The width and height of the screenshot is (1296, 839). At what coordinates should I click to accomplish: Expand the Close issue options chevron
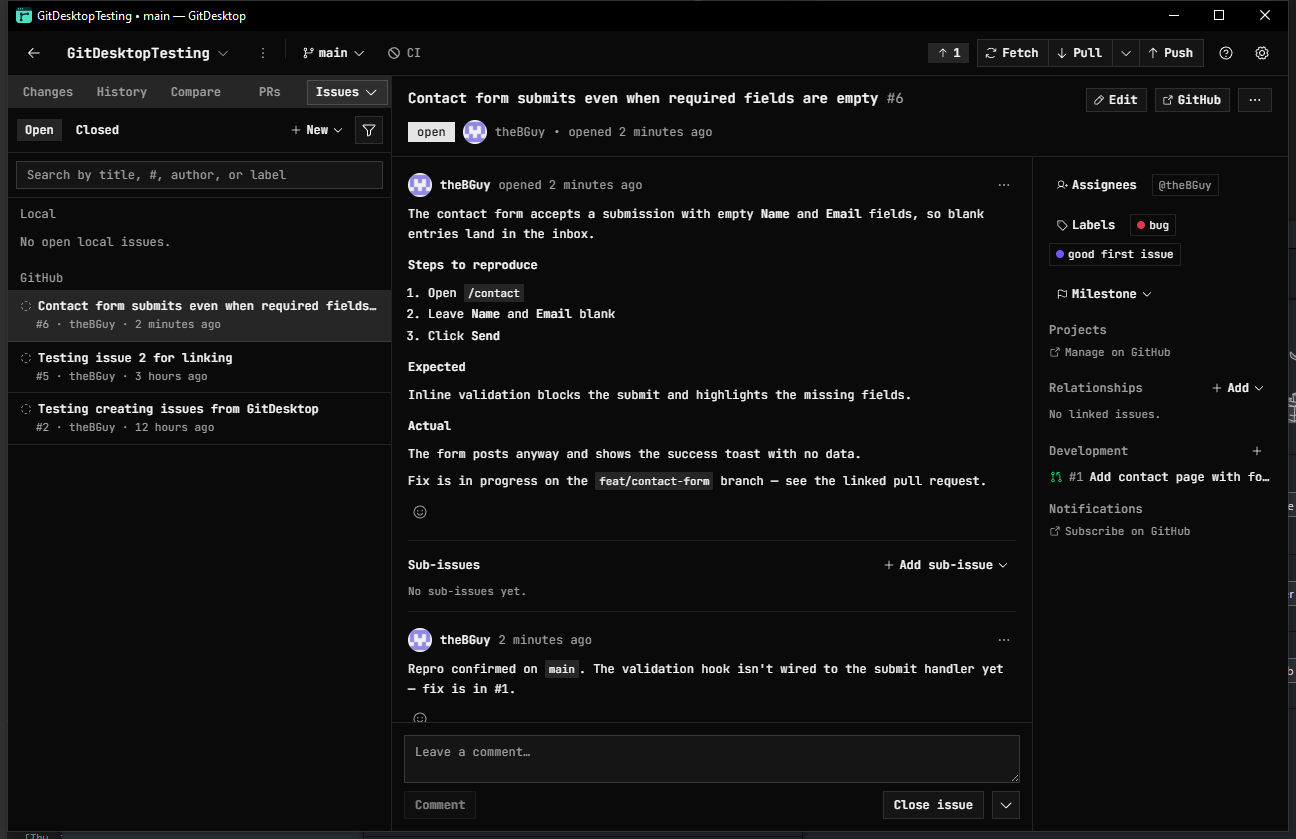1005,805
